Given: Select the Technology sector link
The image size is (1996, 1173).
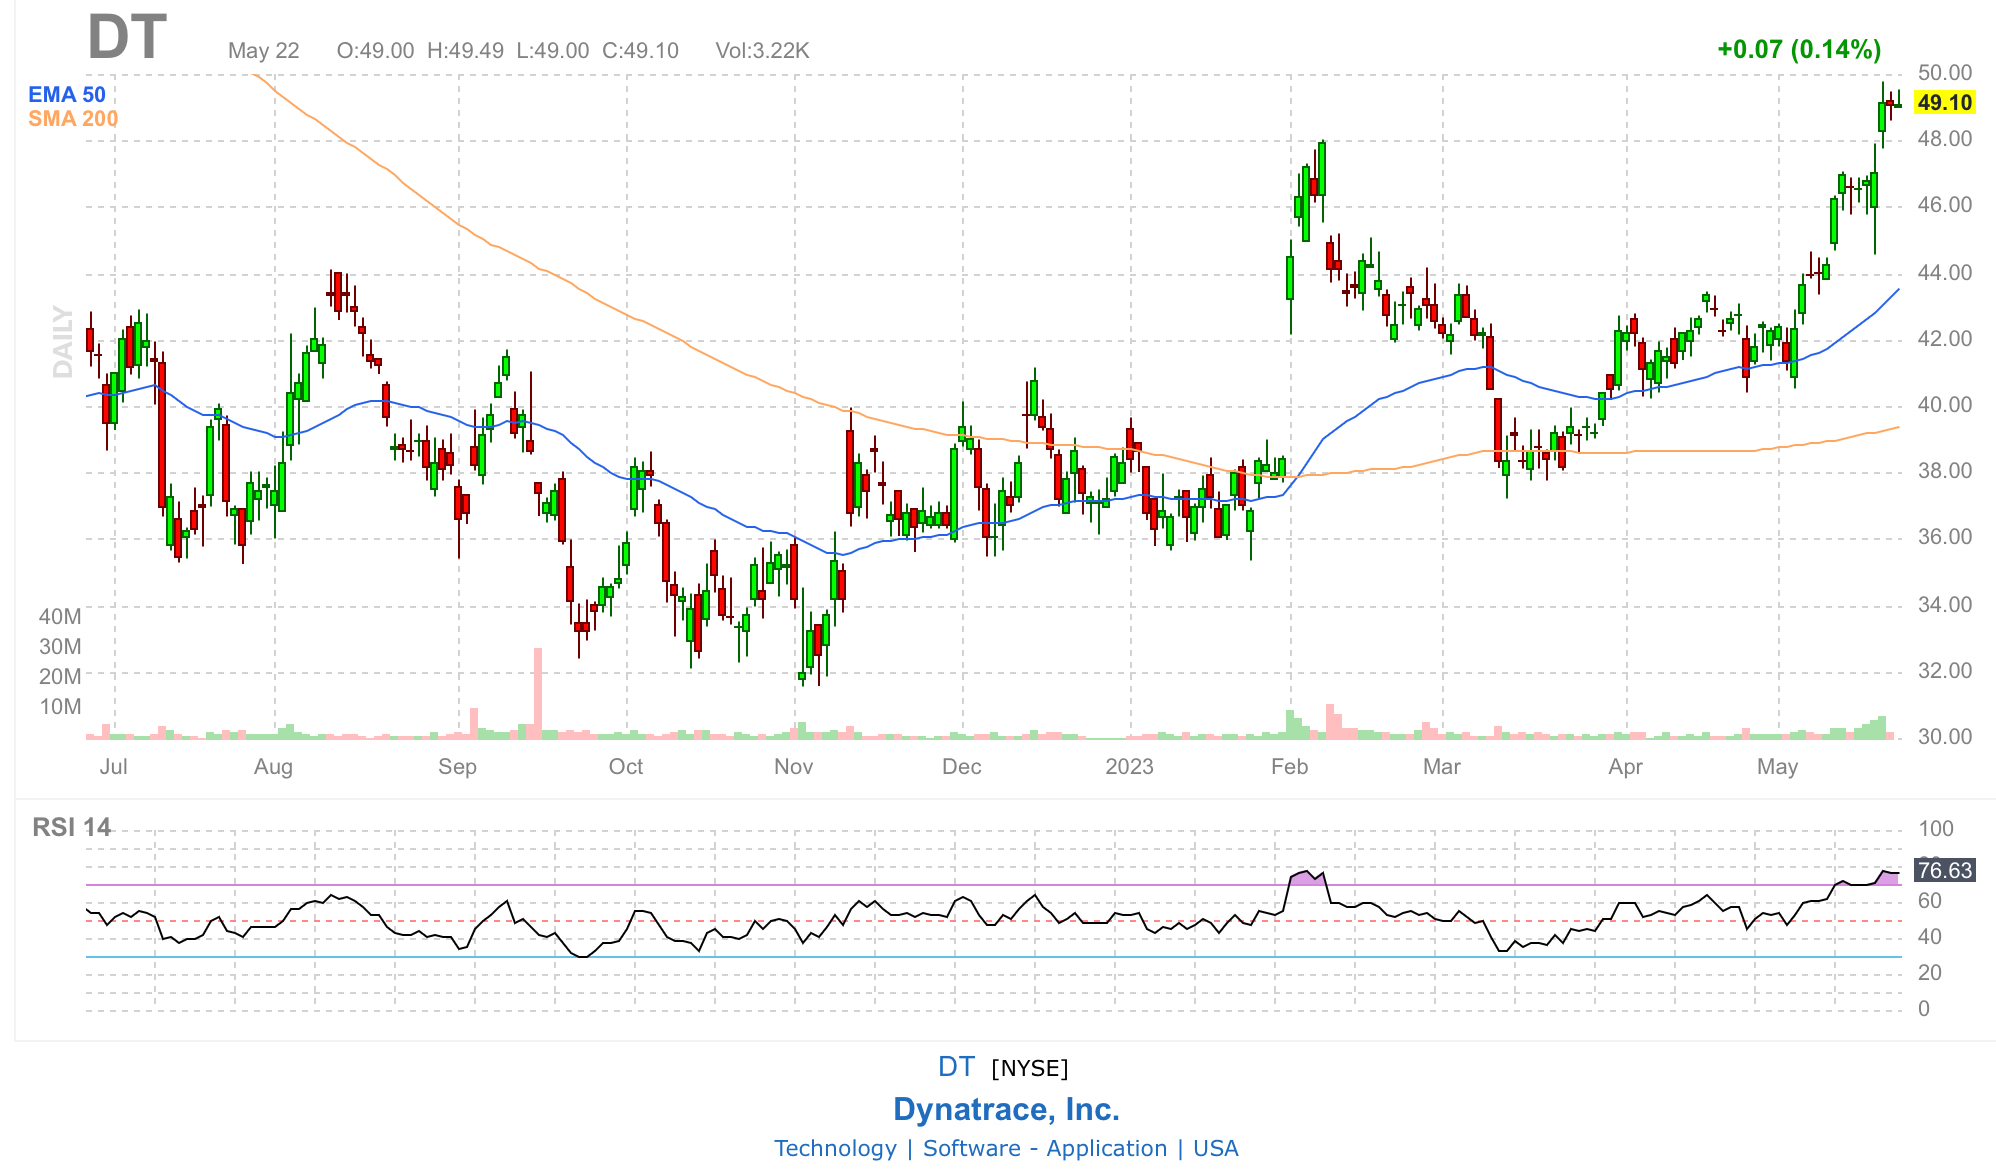Looking at the screenshot, I should pos(838,1148).
